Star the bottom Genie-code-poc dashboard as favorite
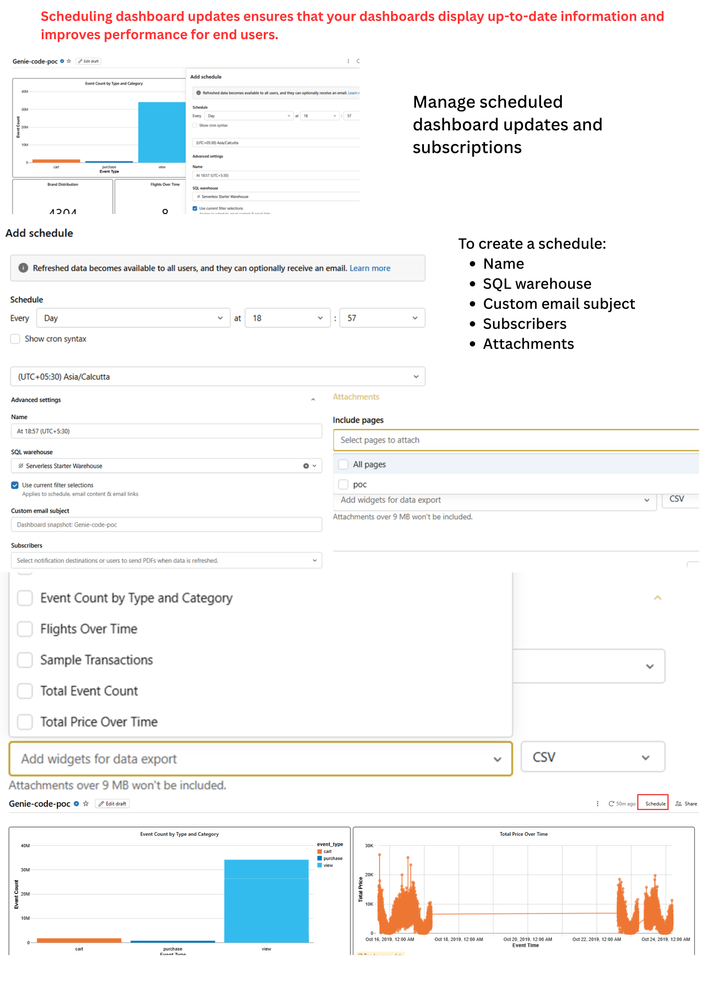 [86, 803]
